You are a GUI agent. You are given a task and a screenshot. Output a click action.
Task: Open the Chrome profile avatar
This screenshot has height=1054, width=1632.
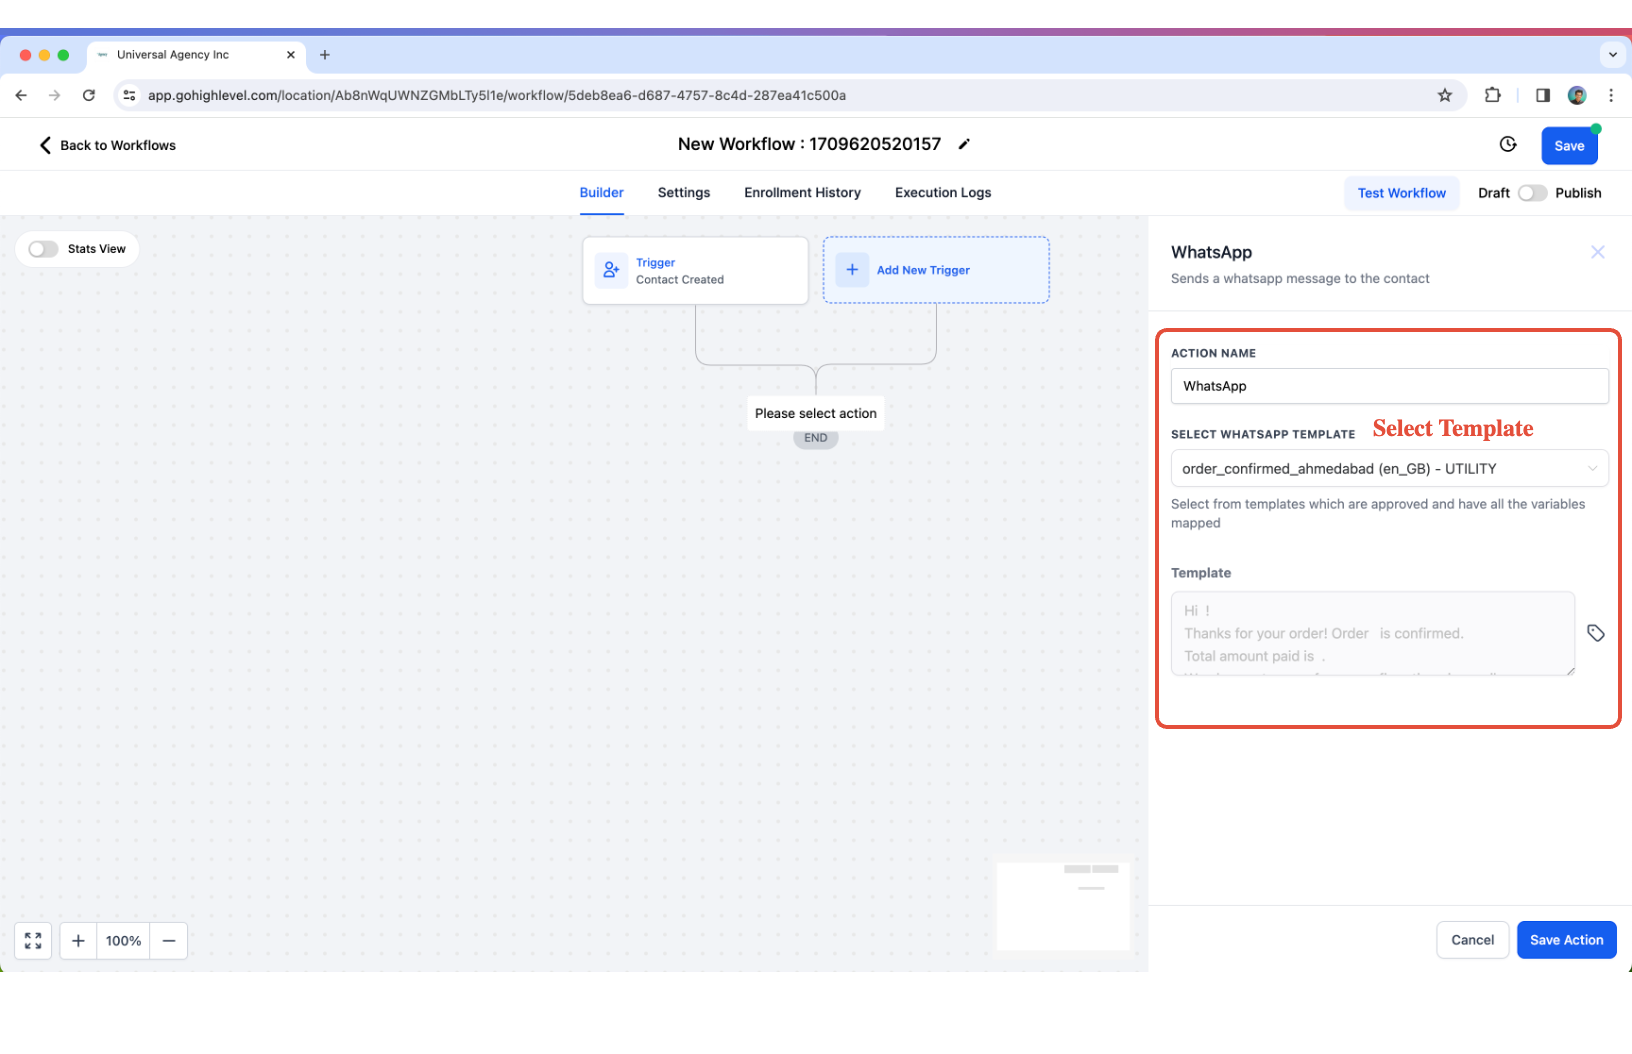pyautogui.click(x=1577, y=95)
